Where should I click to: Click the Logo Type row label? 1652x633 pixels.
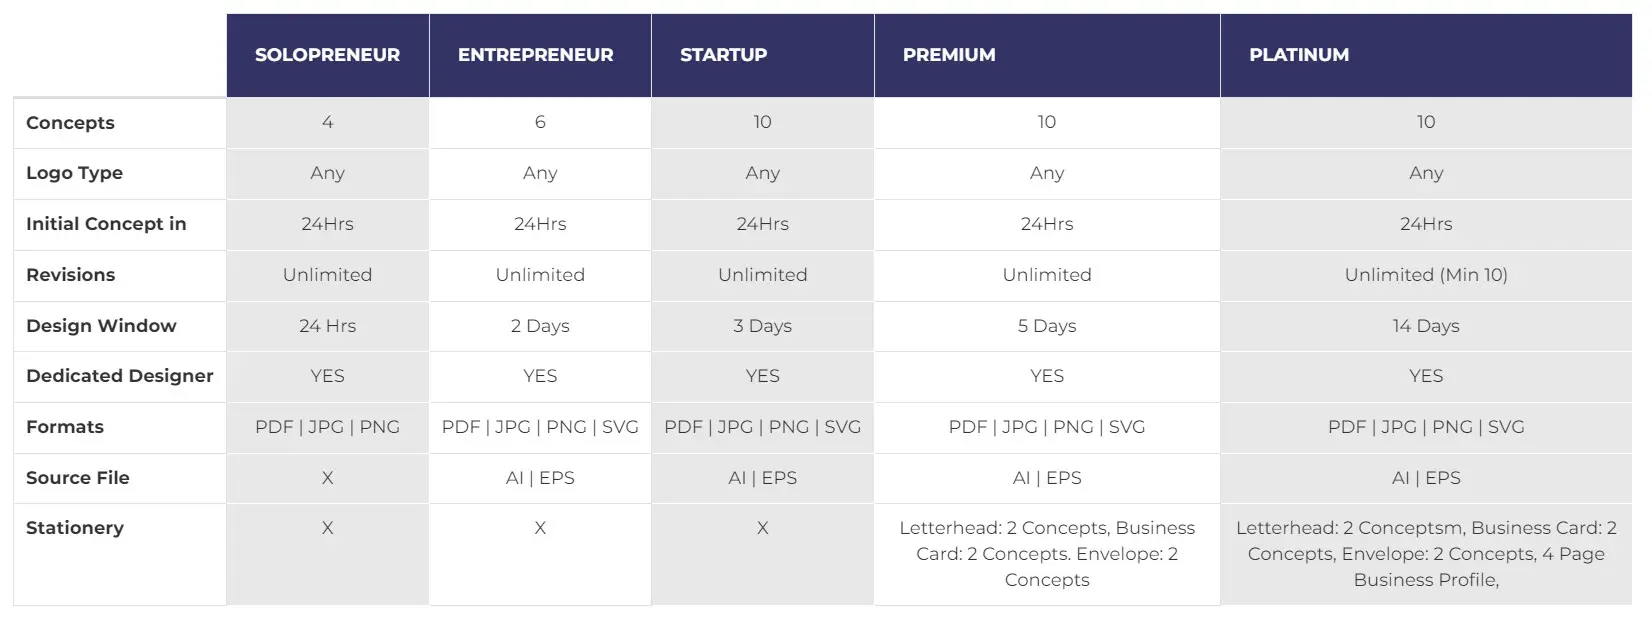coord(74,173)
